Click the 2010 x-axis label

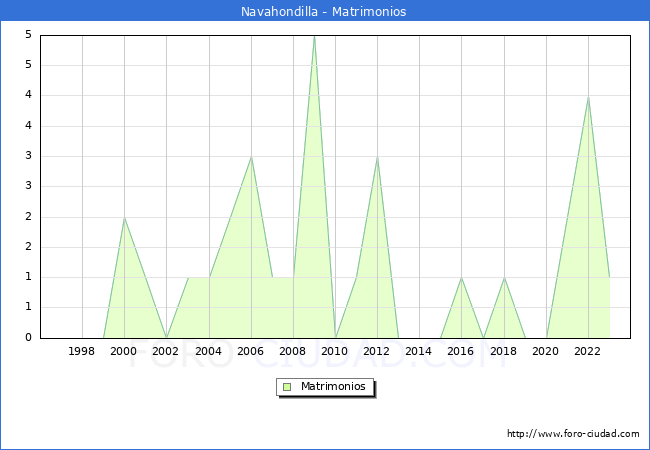335,351
